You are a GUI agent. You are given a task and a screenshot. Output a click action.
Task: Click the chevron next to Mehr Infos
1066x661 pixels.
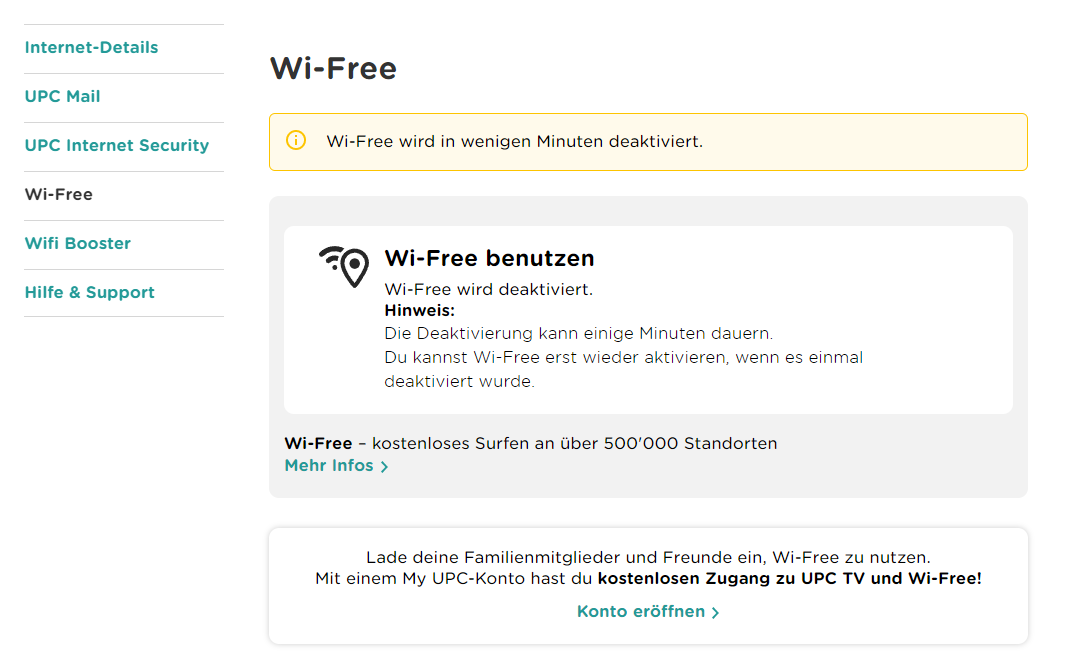(384, 467)
